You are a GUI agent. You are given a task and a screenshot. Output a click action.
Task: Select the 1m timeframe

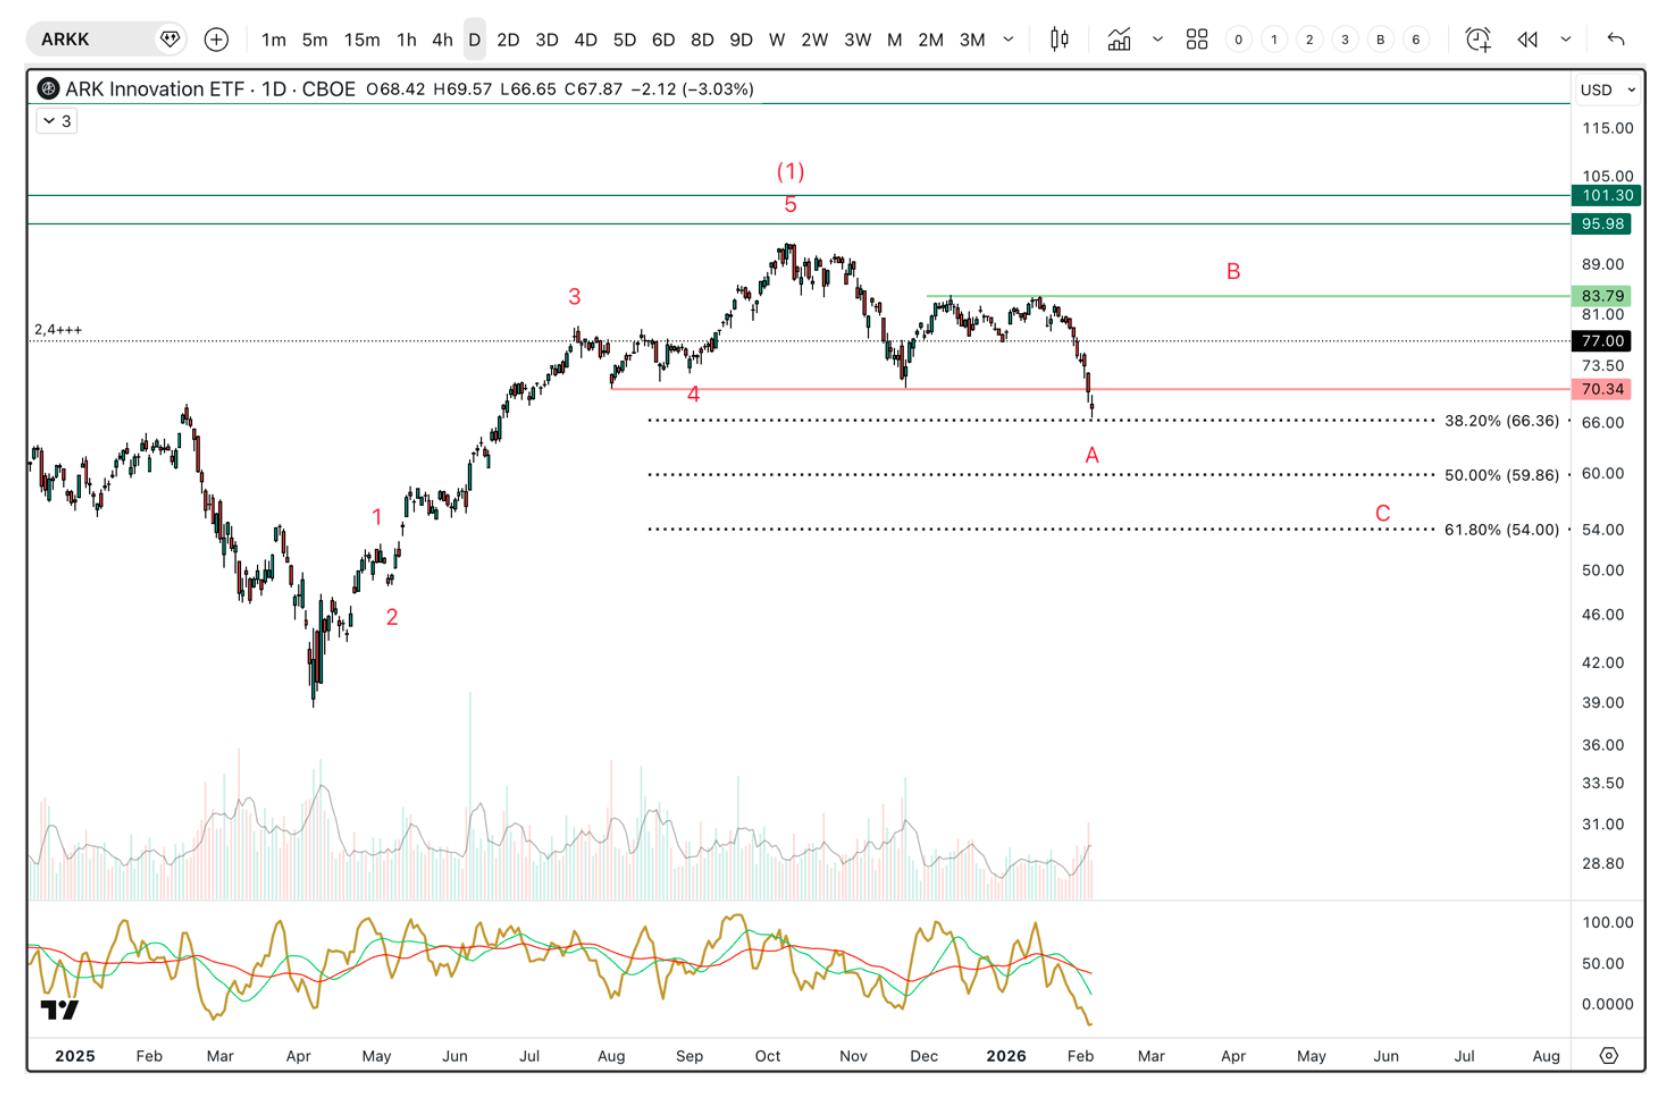(273, 39)
